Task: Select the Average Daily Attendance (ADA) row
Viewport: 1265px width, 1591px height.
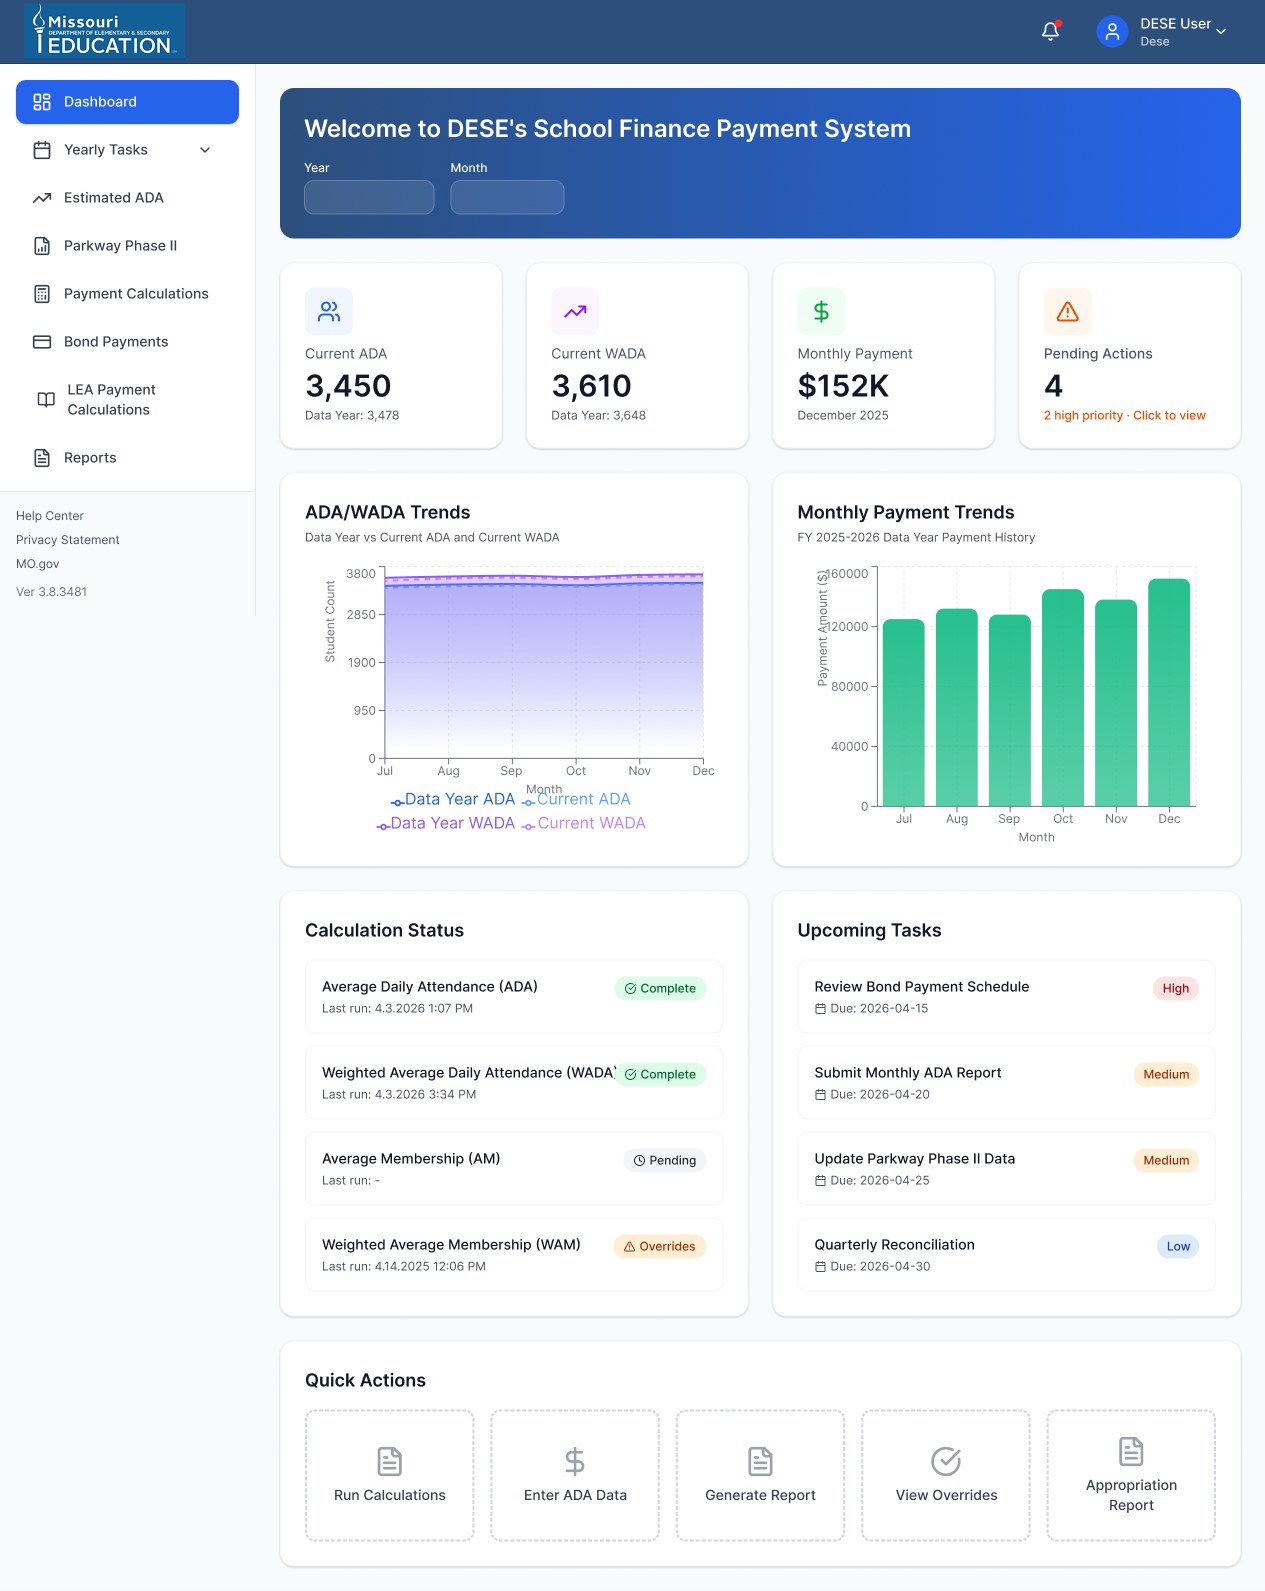Action: click(514, 997)
